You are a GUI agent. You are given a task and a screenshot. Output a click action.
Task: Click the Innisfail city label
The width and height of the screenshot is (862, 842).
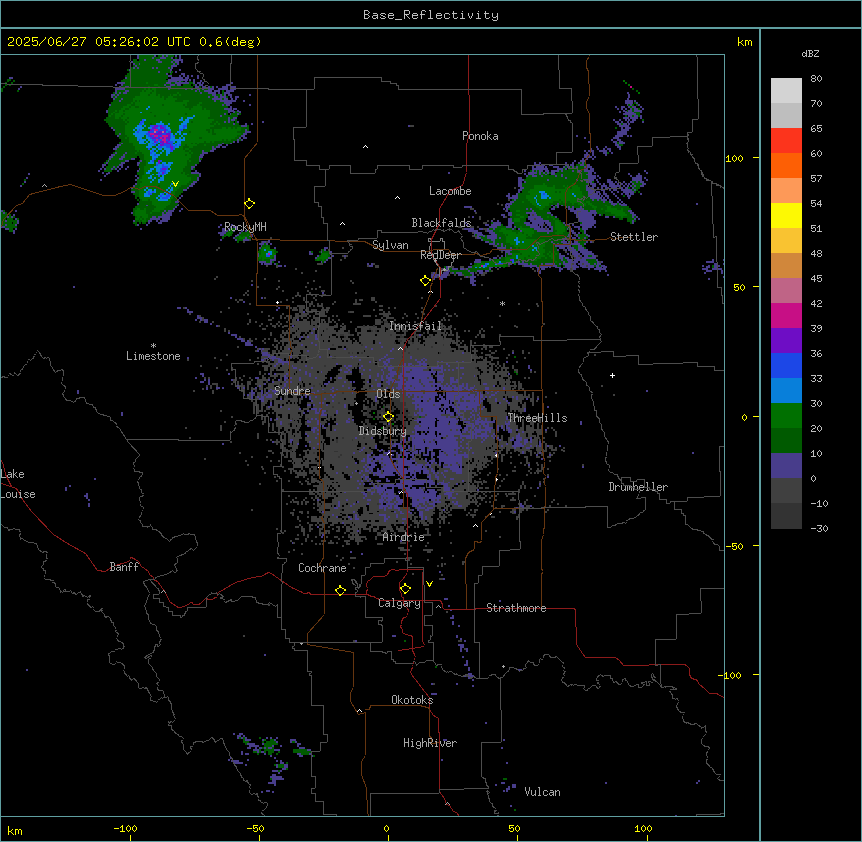[415, 326]
